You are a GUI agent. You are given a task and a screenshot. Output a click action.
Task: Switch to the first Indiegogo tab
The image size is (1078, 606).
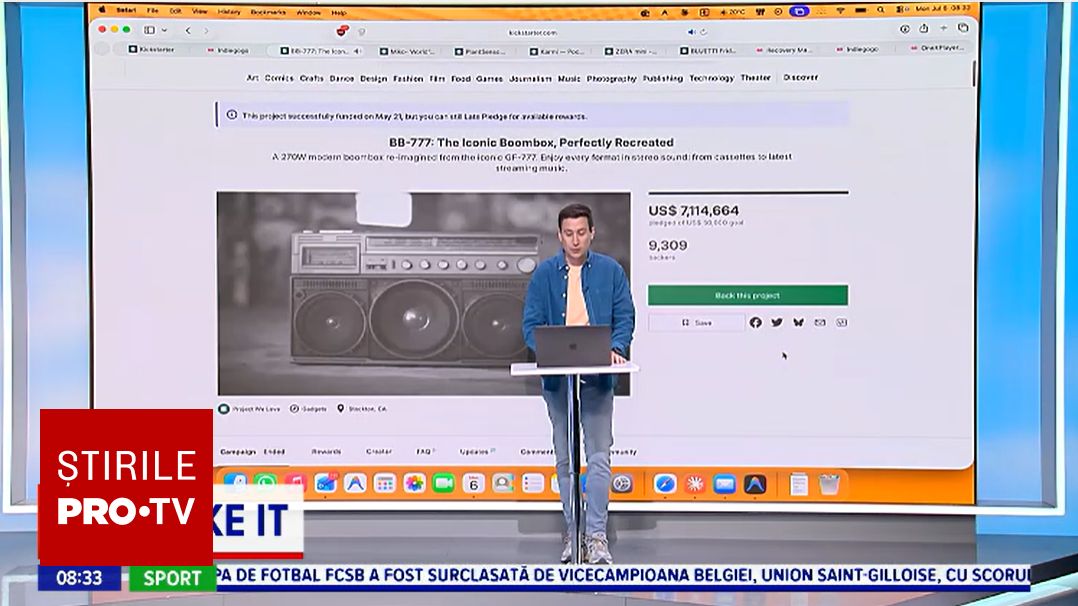[x=228, y=50]
